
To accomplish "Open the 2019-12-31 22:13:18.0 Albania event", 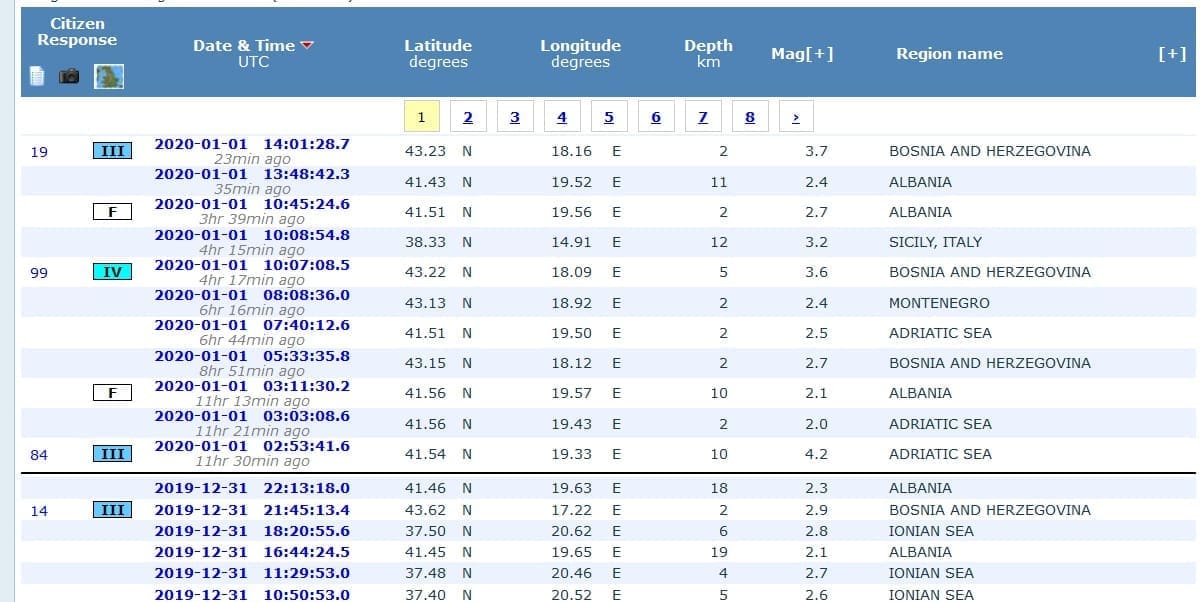I will (252, 488).
